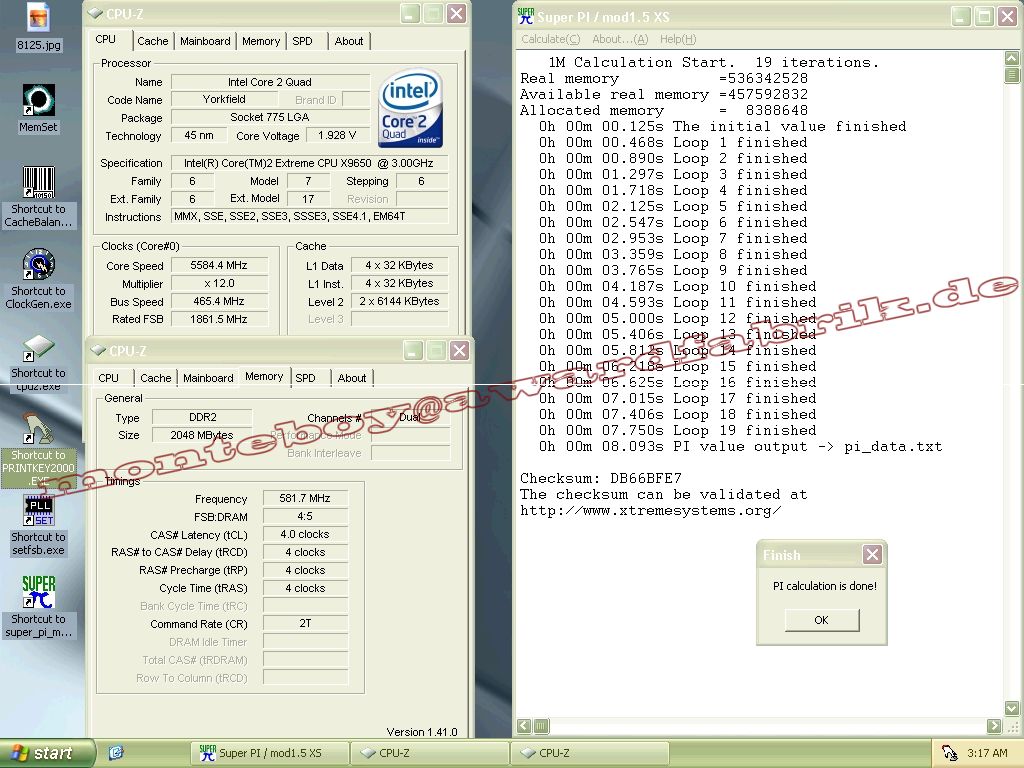Click the FSB:DRAM value 4:5
Screen dimensions: 1024x768
305,516
